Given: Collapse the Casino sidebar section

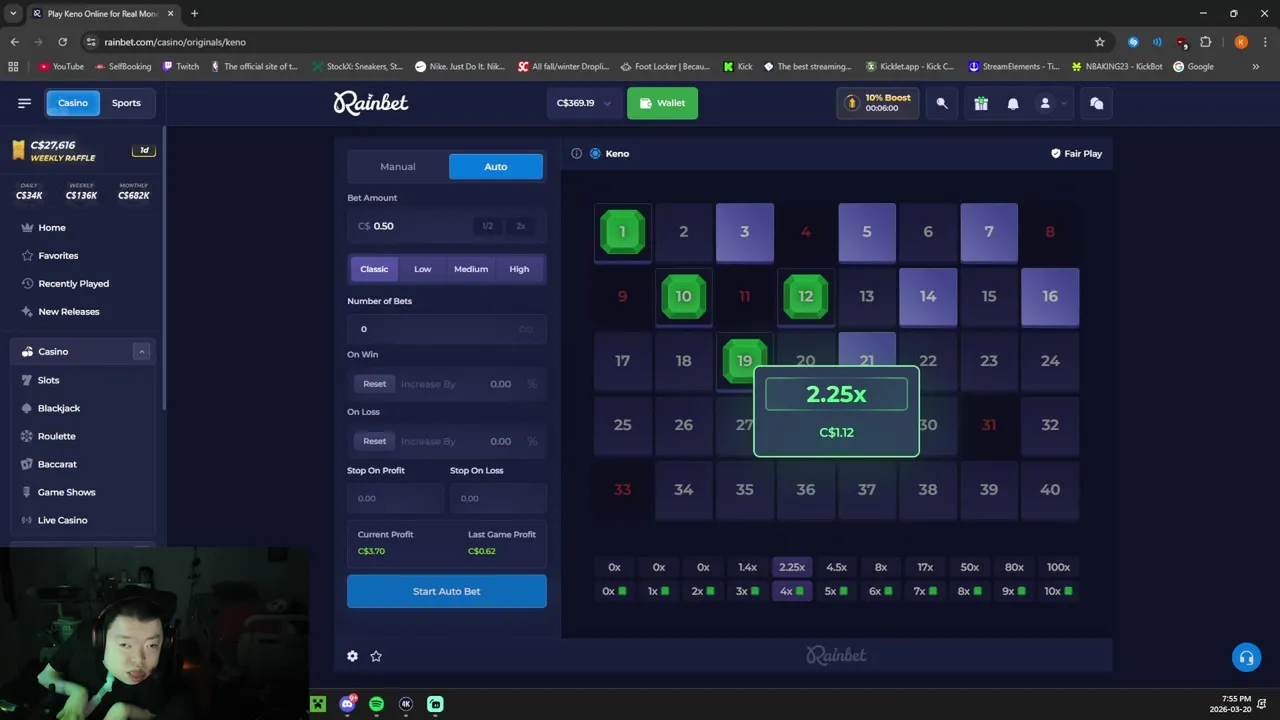Looking at the screenshot, I should pyautogui.click(x=142, y=352).
